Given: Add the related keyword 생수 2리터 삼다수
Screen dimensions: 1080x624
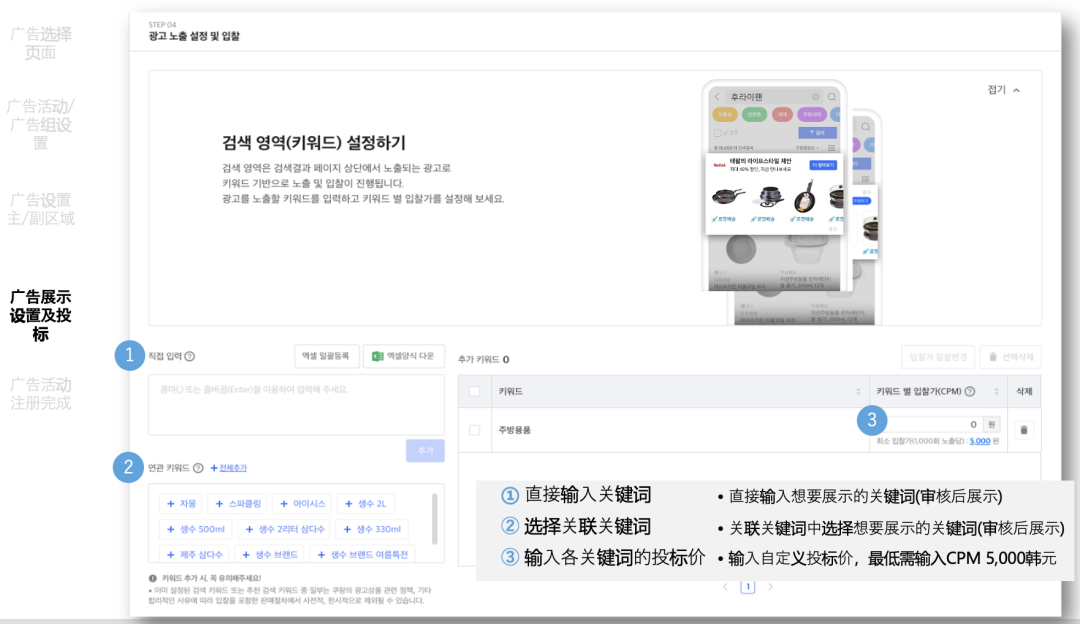Looking at the screenshot, I should point(285,529).
